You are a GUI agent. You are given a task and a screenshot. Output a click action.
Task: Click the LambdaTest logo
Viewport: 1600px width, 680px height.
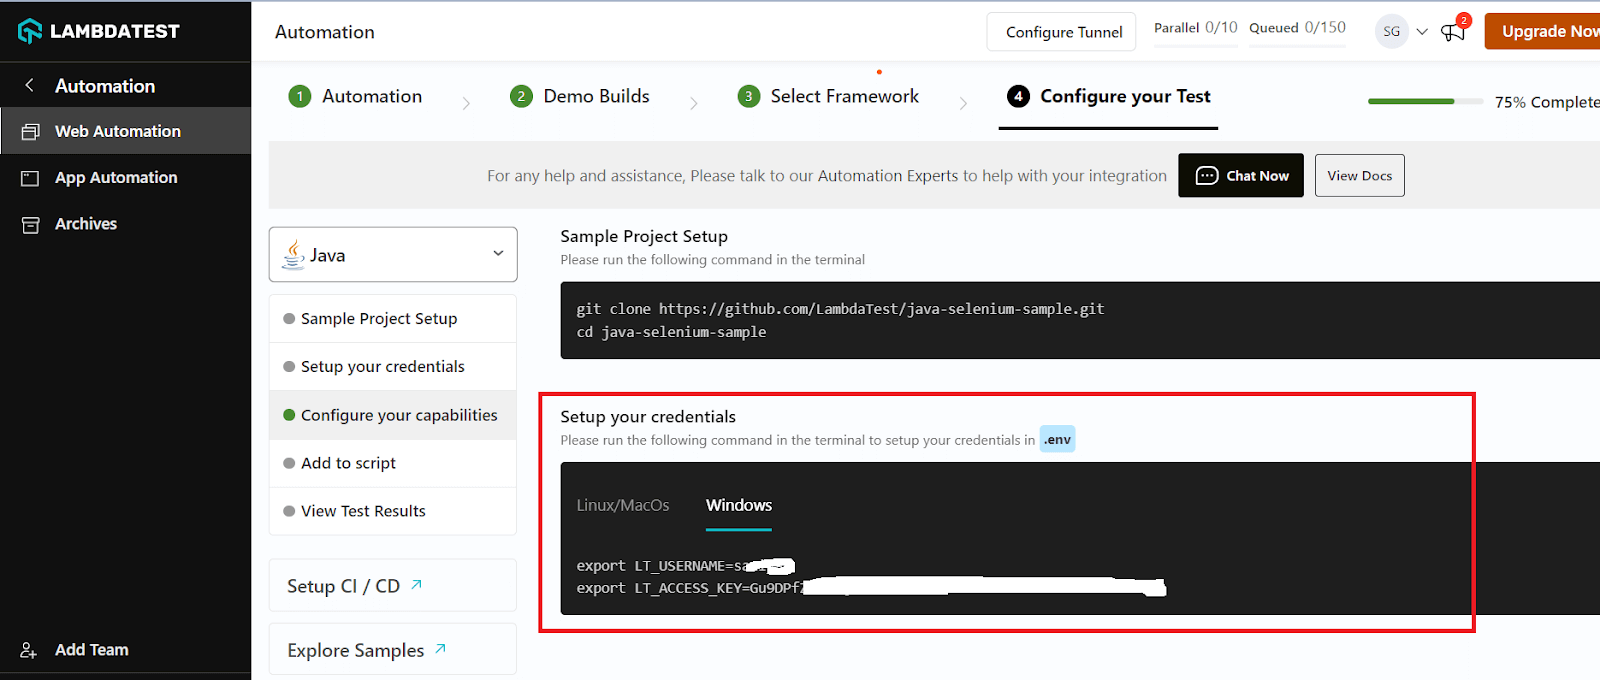coord(98,31)
